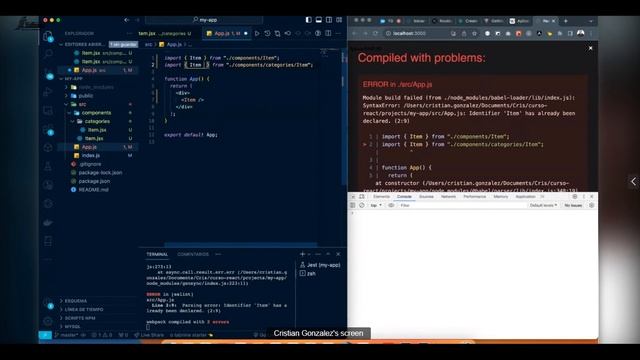Open README.md in explorer
This screenshot has height=360, width=640.
point(93,190)
